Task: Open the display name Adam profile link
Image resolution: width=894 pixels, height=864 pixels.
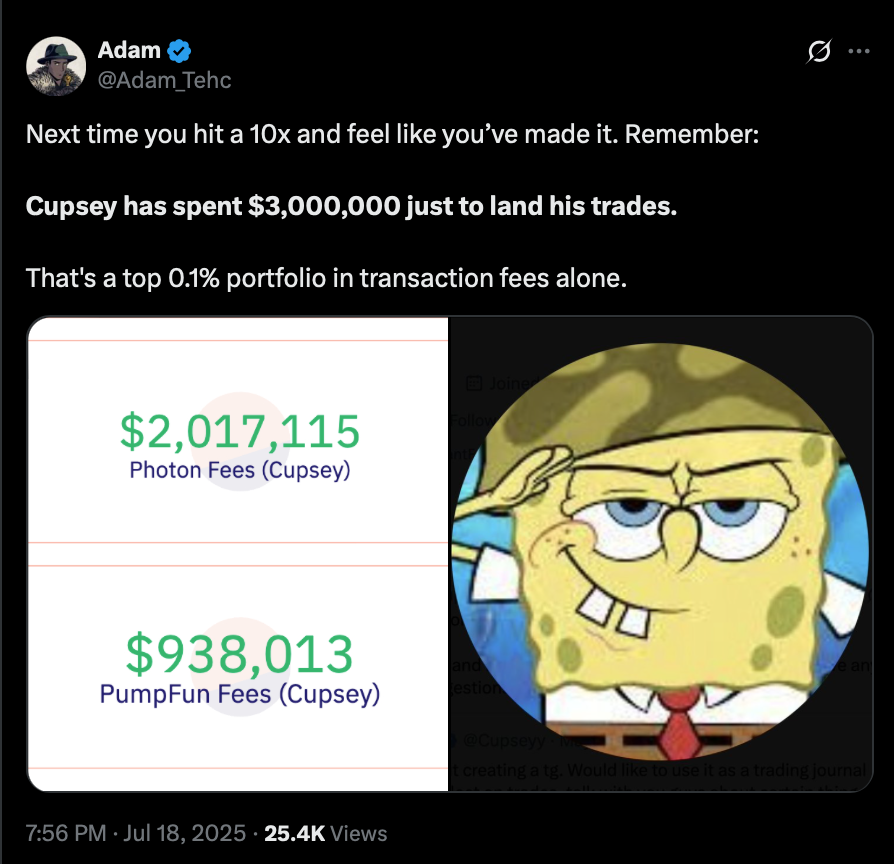Action: [x=130, y=50]
